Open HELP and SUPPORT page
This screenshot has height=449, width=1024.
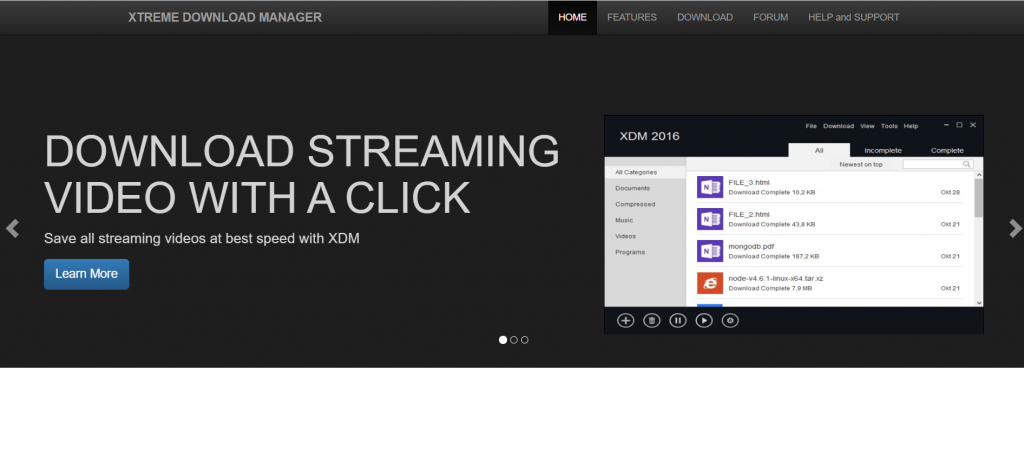click(854, 18)
